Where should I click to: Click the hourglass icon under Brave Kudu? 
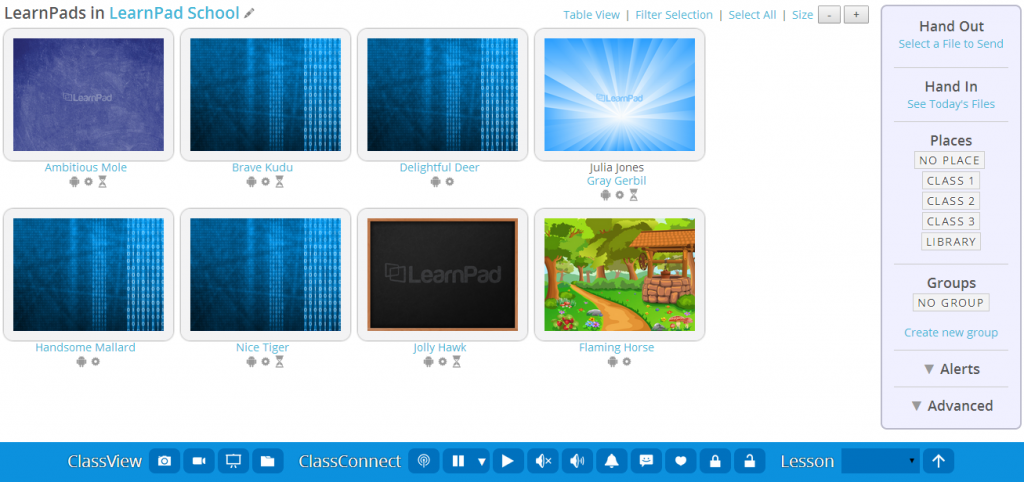279,182
